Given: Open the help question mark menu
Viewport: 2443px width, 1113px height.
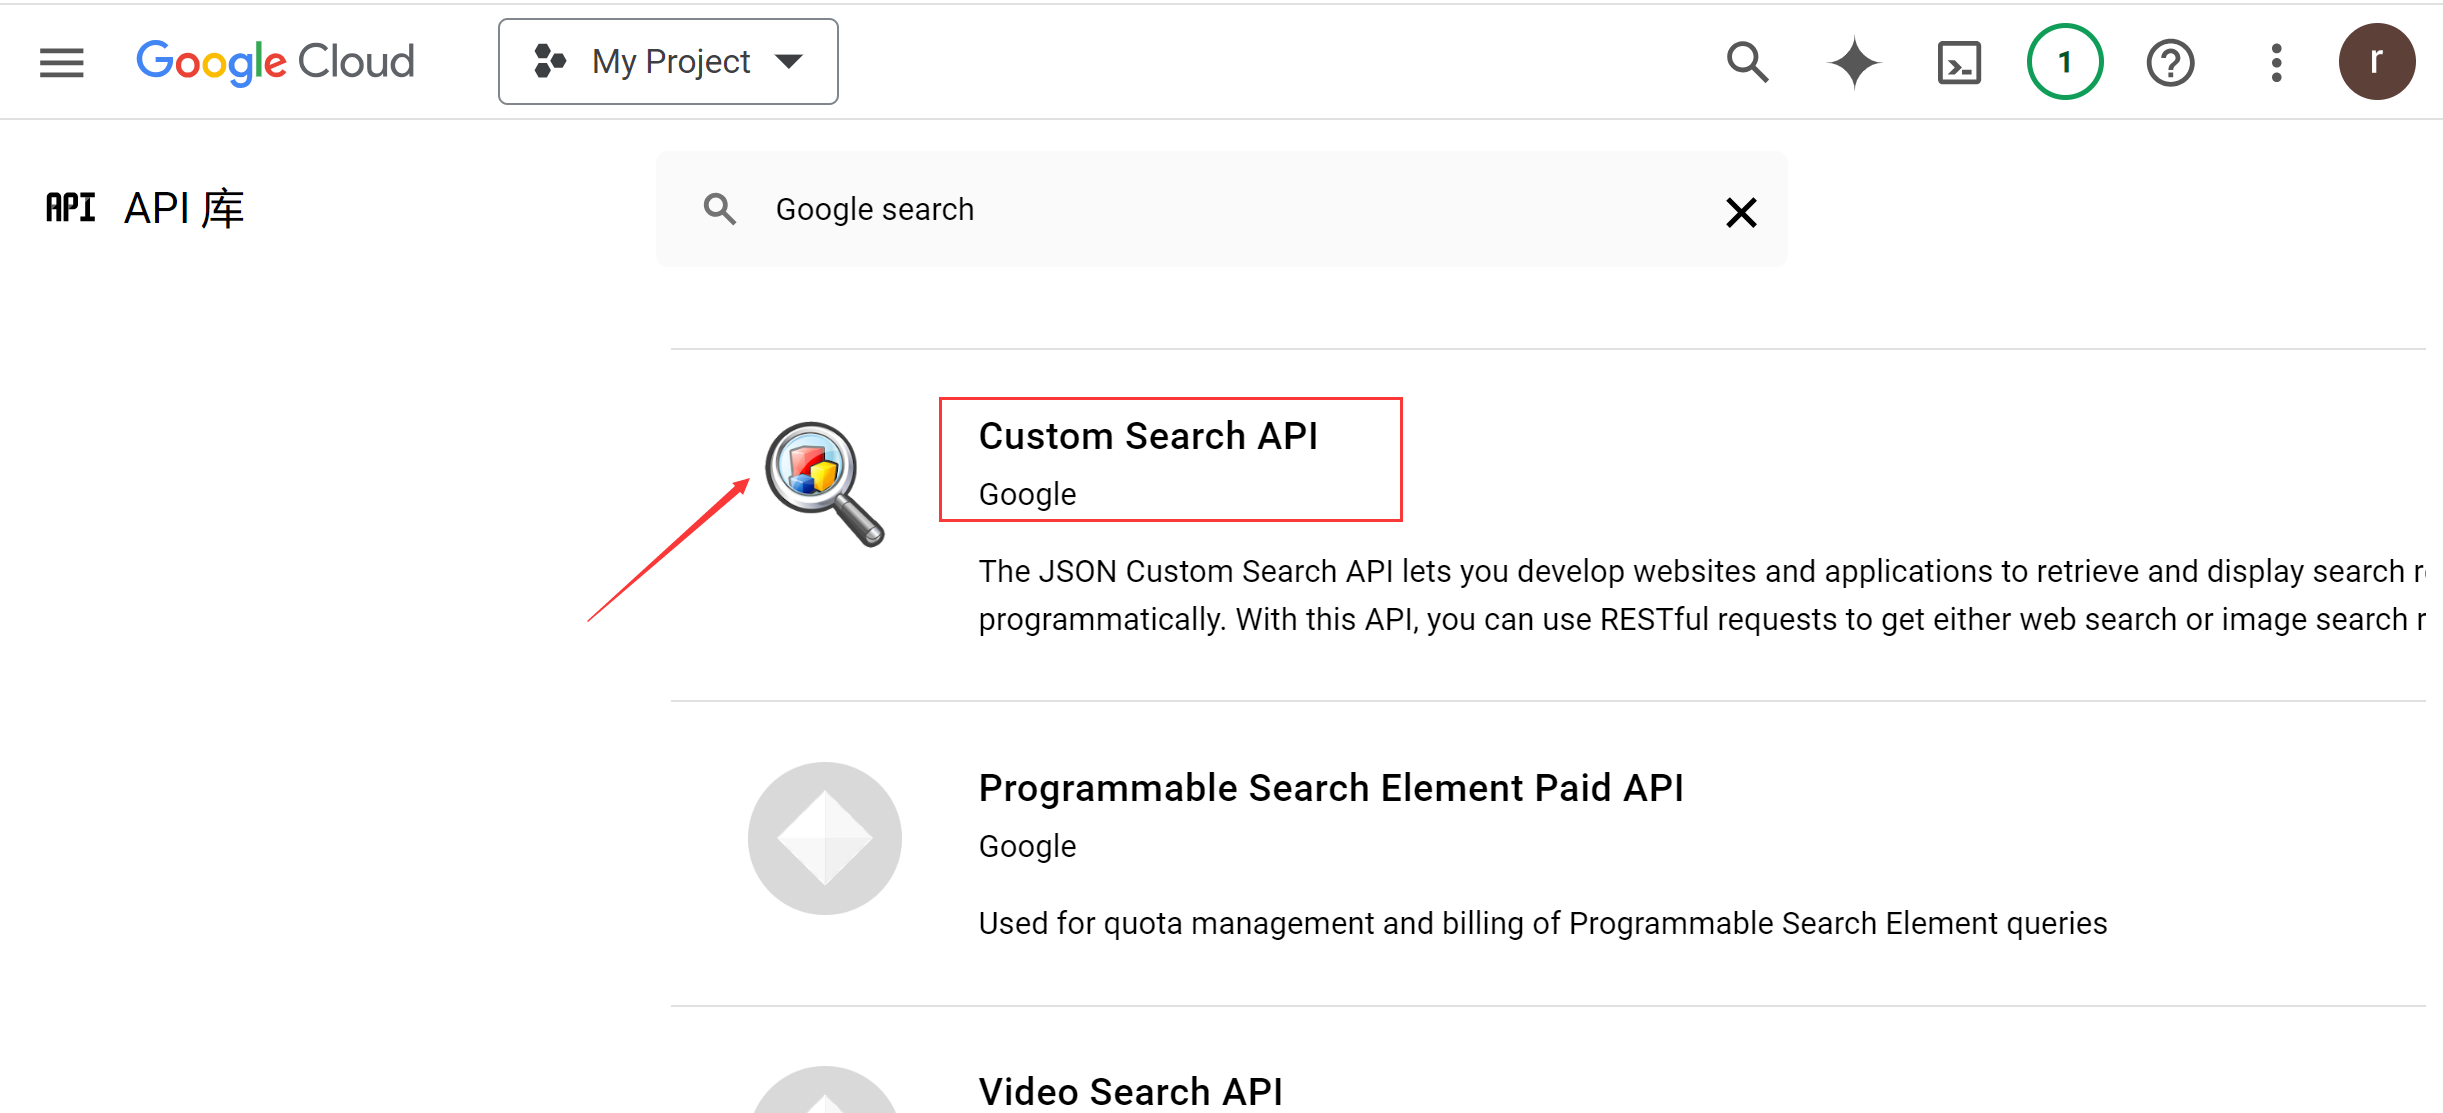Looking at the screenshot, I should 2170,62.
